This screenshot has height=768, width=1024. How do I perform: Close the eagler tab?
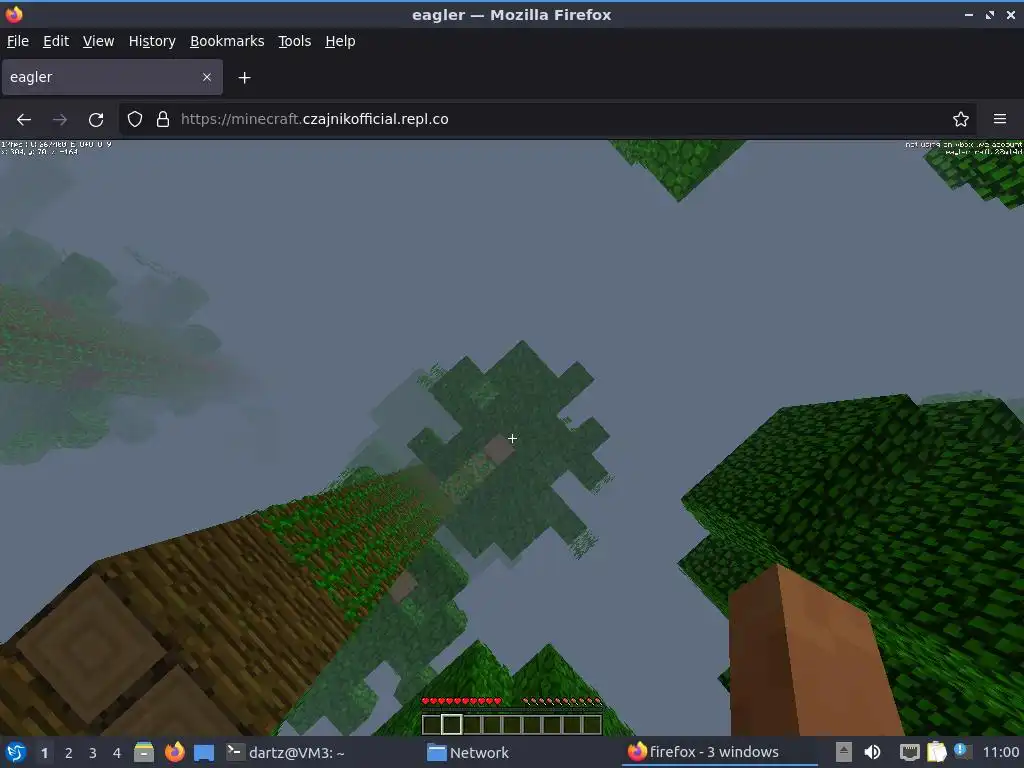[x=206, y=77]
